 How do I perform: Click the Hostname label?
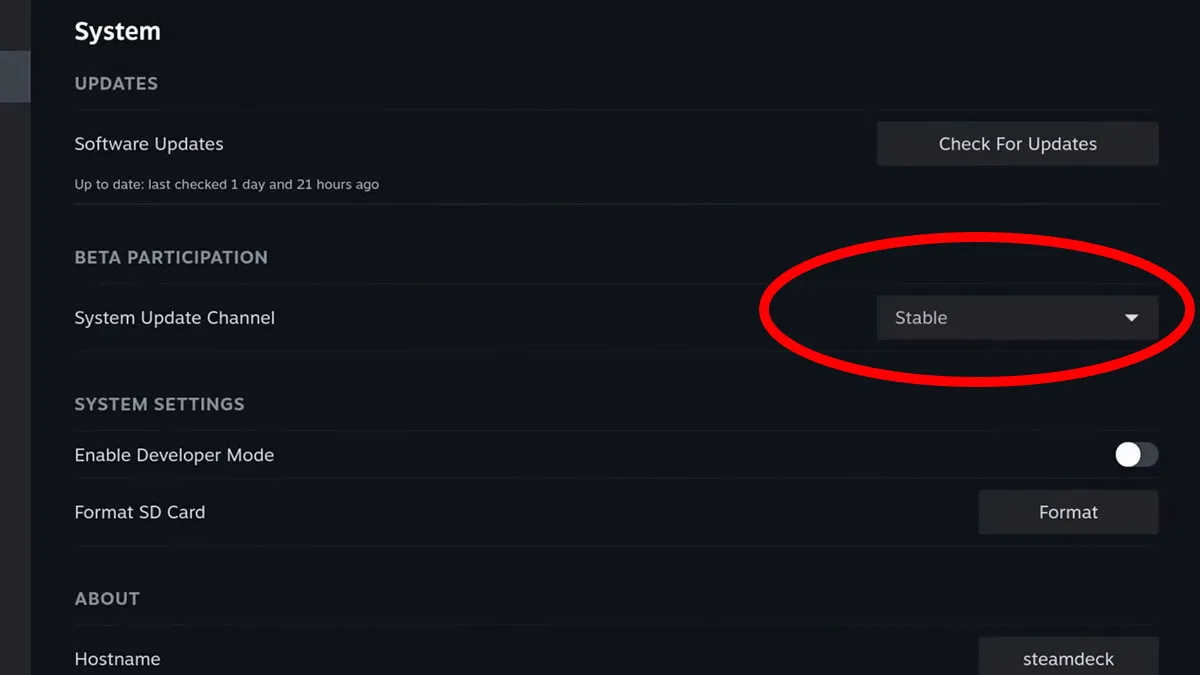(117, 659)
